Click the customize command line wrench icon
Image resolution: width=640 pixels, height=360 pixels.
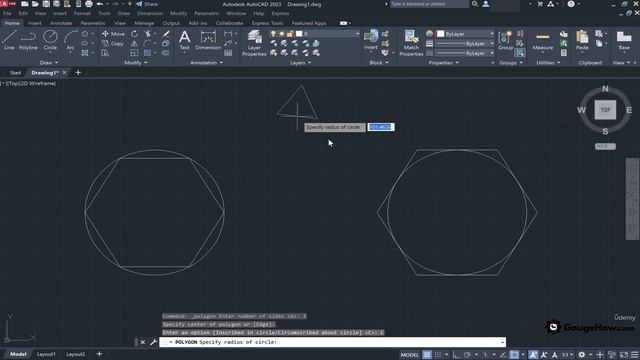(153, 342)
